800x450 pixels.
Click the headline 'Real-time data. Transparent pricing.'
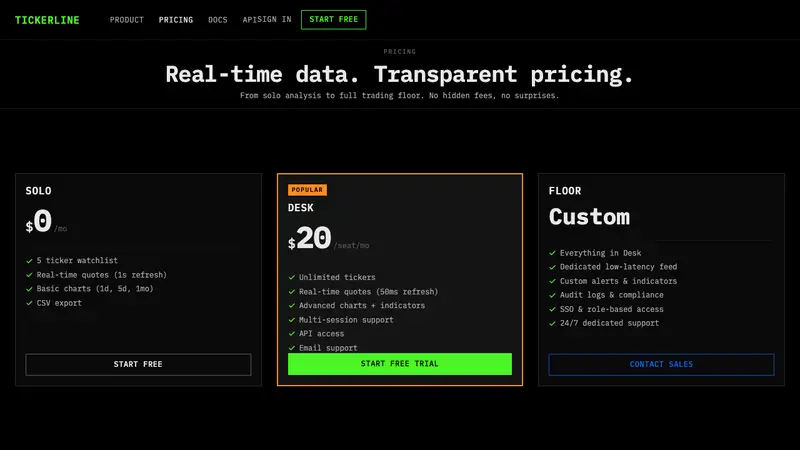pos(399,74)
